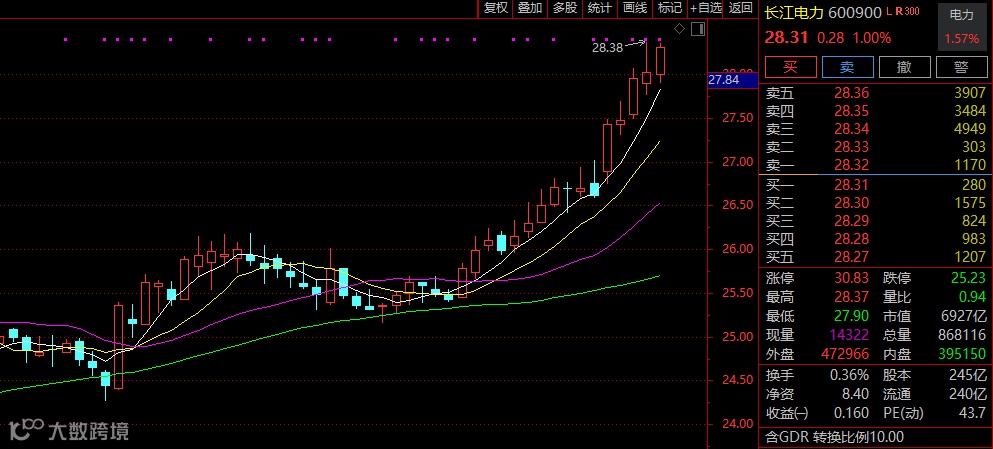Click the red 买 buy button

(x=790, y=67)
